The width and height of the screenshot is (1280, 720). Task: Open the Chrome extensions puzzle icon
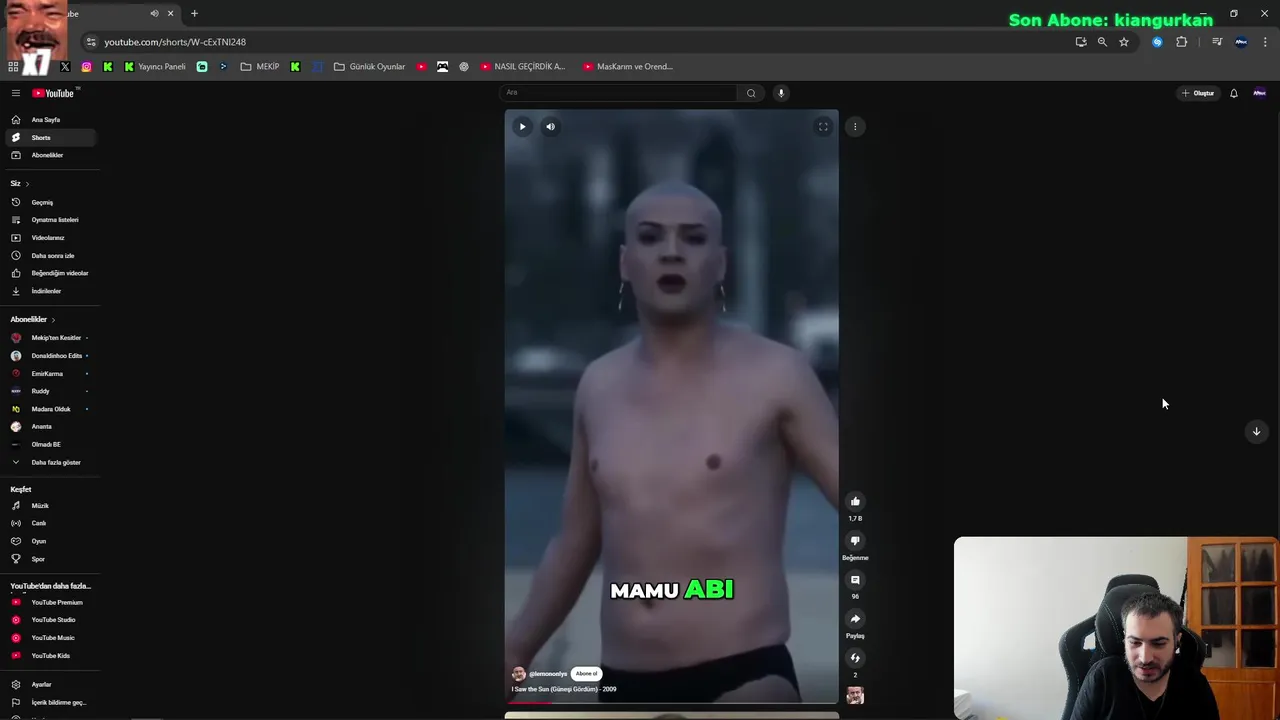point(1182,42)
